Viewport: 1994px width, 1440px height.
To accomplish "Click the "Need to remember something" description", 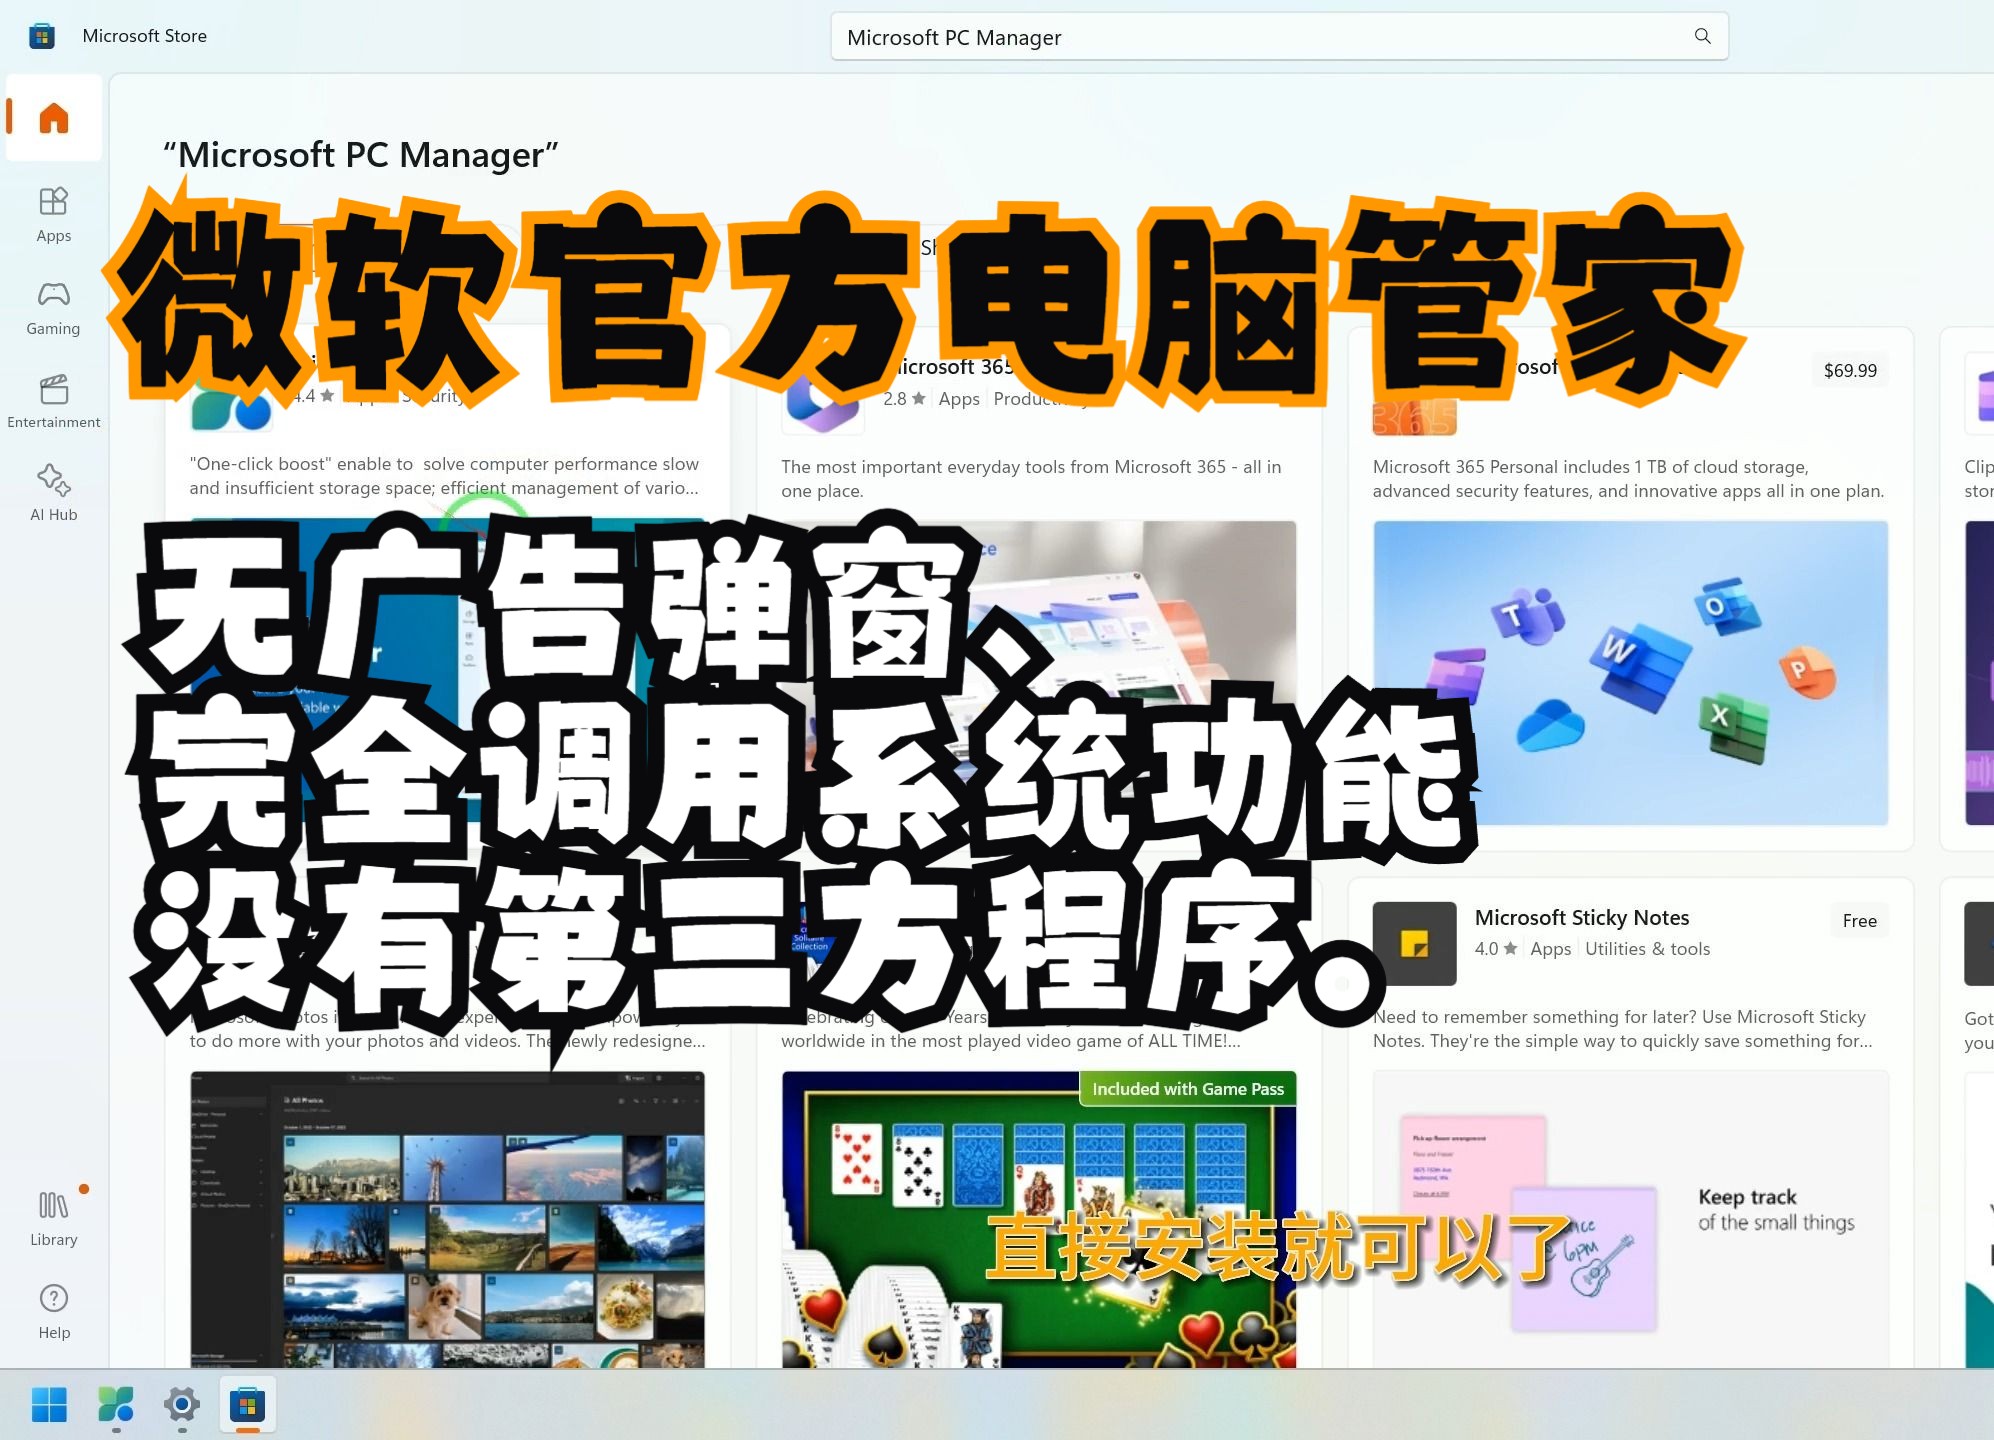I will (1622, 1029).
